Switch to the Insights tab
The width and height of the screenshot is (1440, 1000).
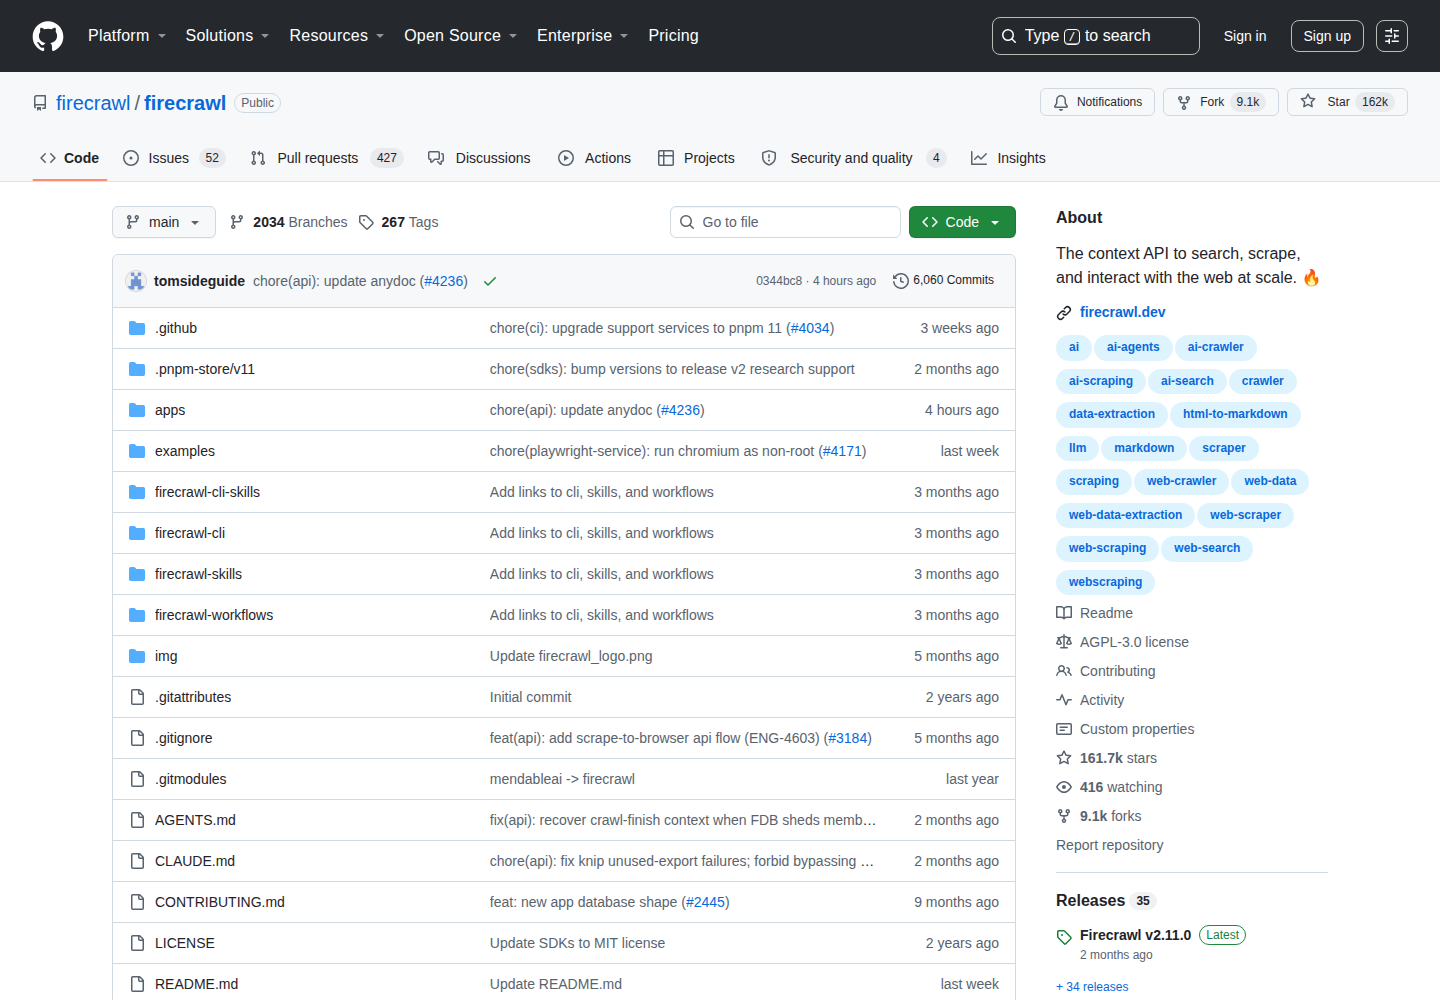click(1008, 158)
